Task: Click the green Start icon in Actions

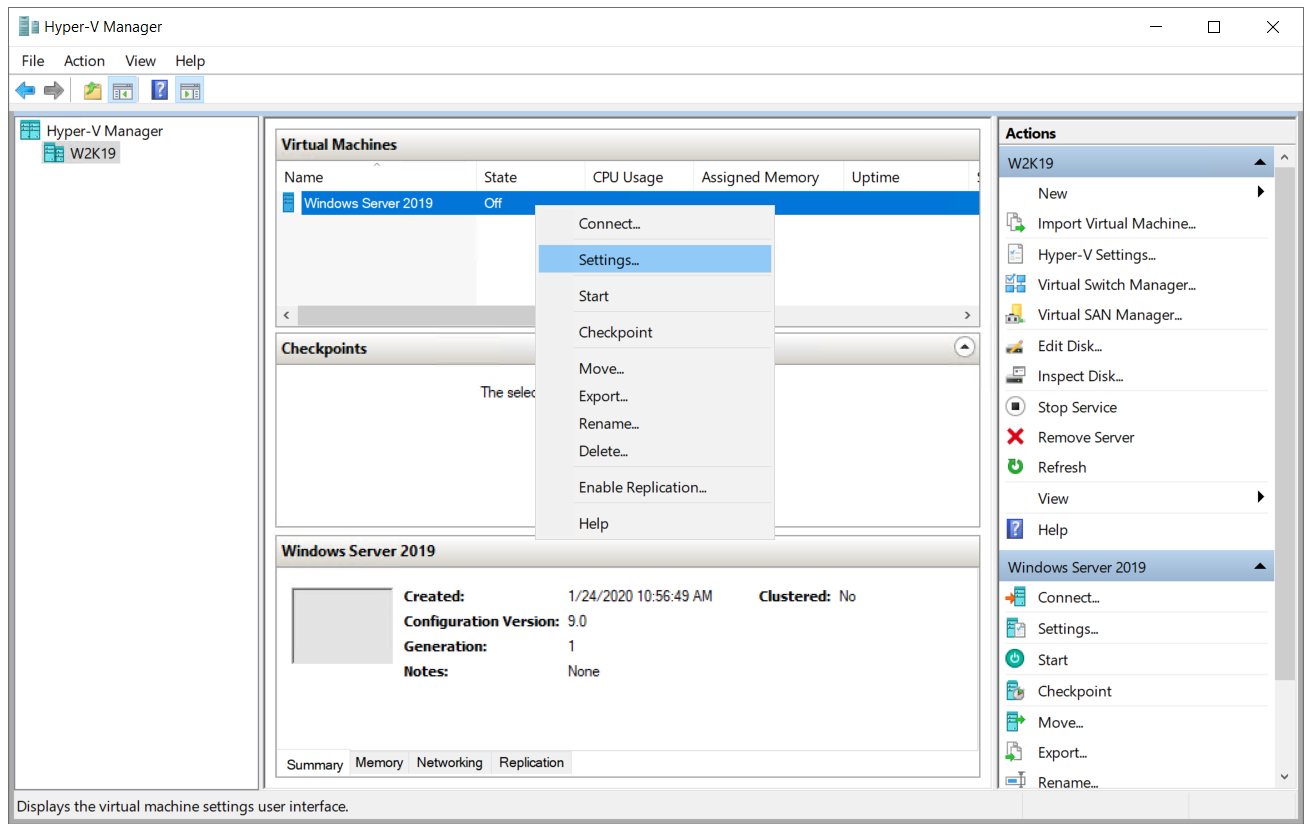Action: (x=1015, y=660)
